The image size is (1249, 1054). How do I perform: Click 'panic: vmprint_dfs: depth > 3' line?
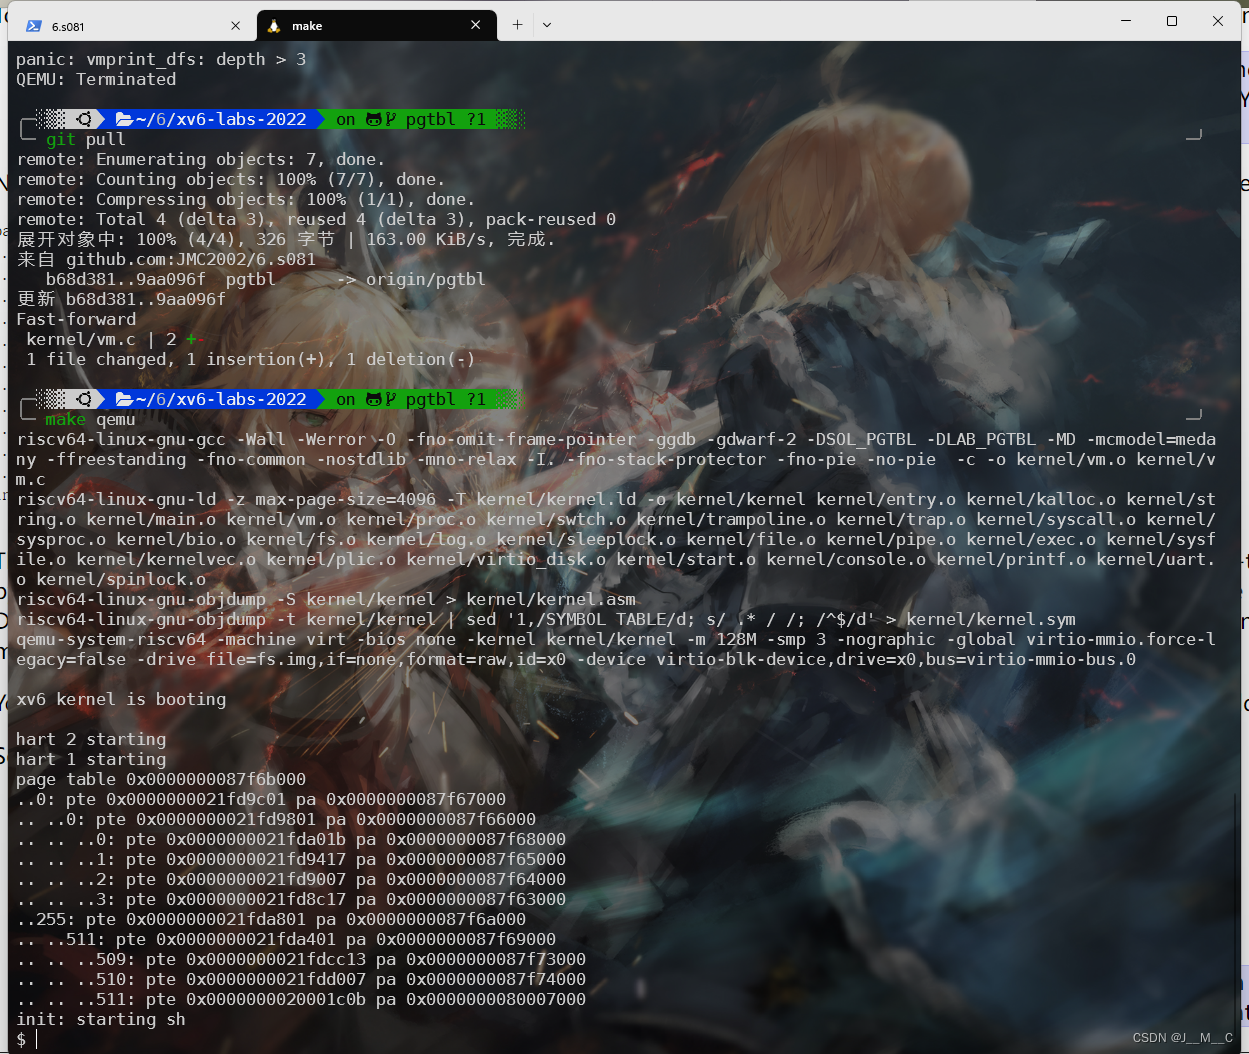pyautogui.click(x=161, y=59)
